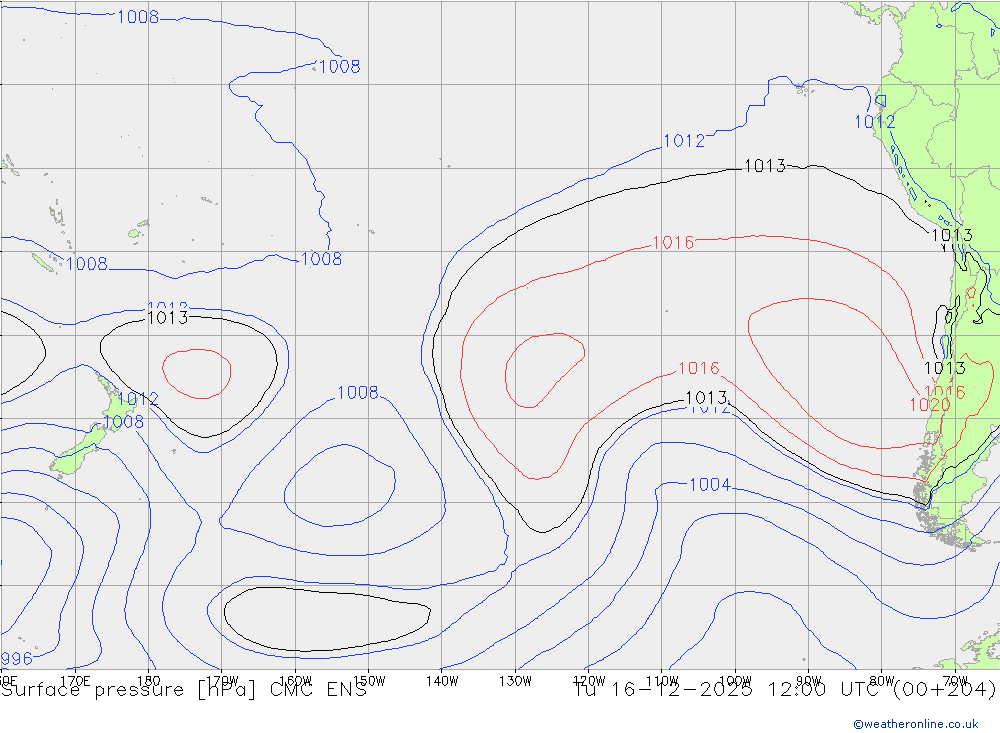Click the 'Surface pressure [hPa] CMC ENS' title
Image resolution: width=1000 pixels, height=733 pixels.
(x=184, y=690)
